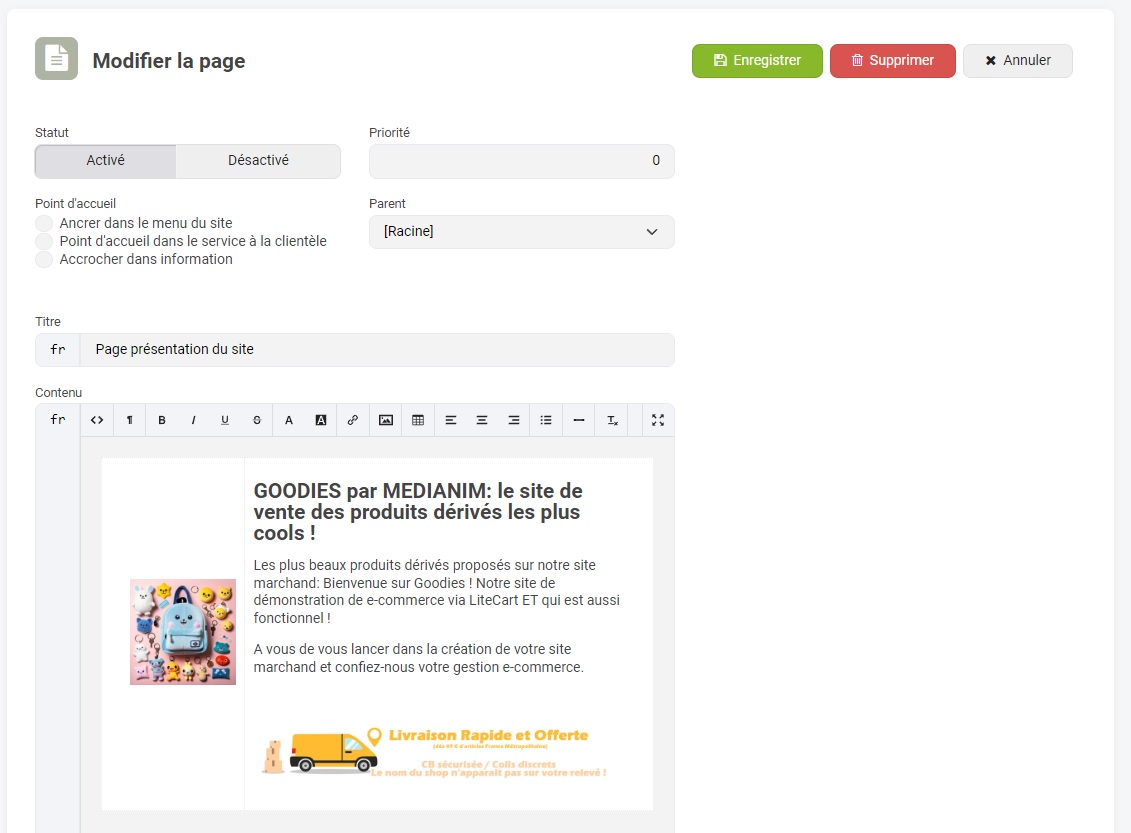The width and height of the screenshot is (1131, 833).
Task: Align text to the left
Action: pyautogui.click(x=451, y=420)
